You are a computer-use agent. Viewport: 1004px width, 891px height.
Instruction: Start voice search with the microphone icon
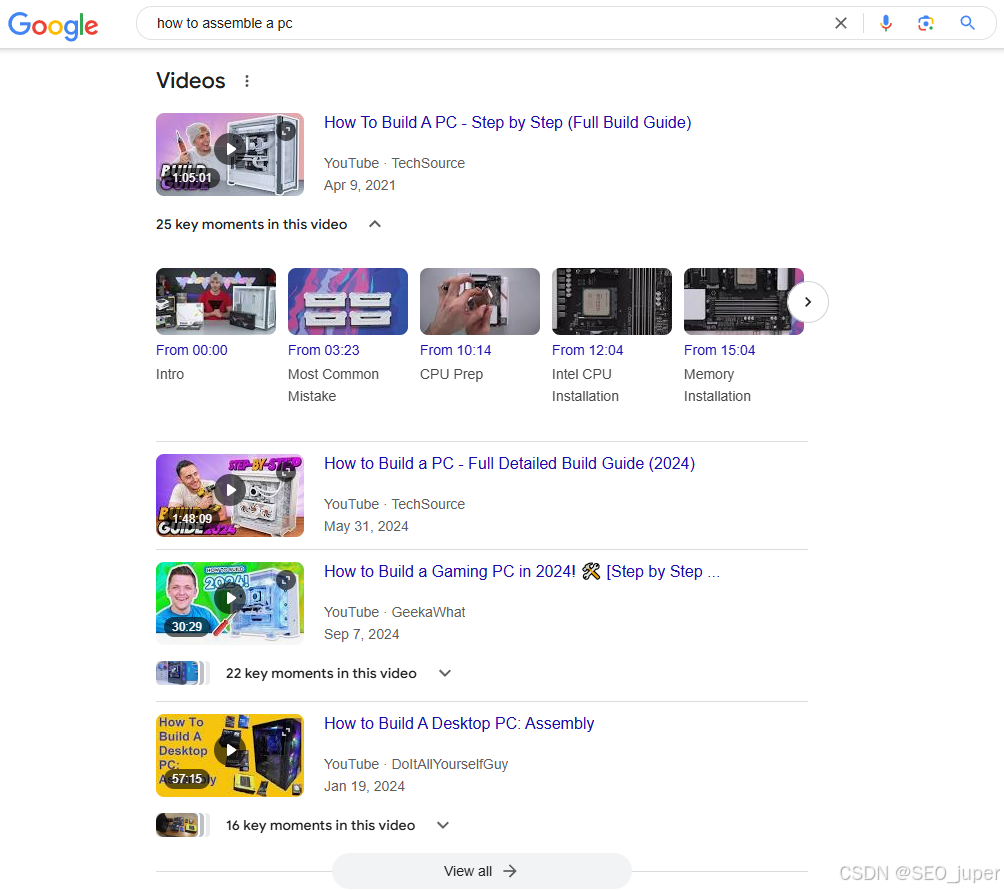886,24
